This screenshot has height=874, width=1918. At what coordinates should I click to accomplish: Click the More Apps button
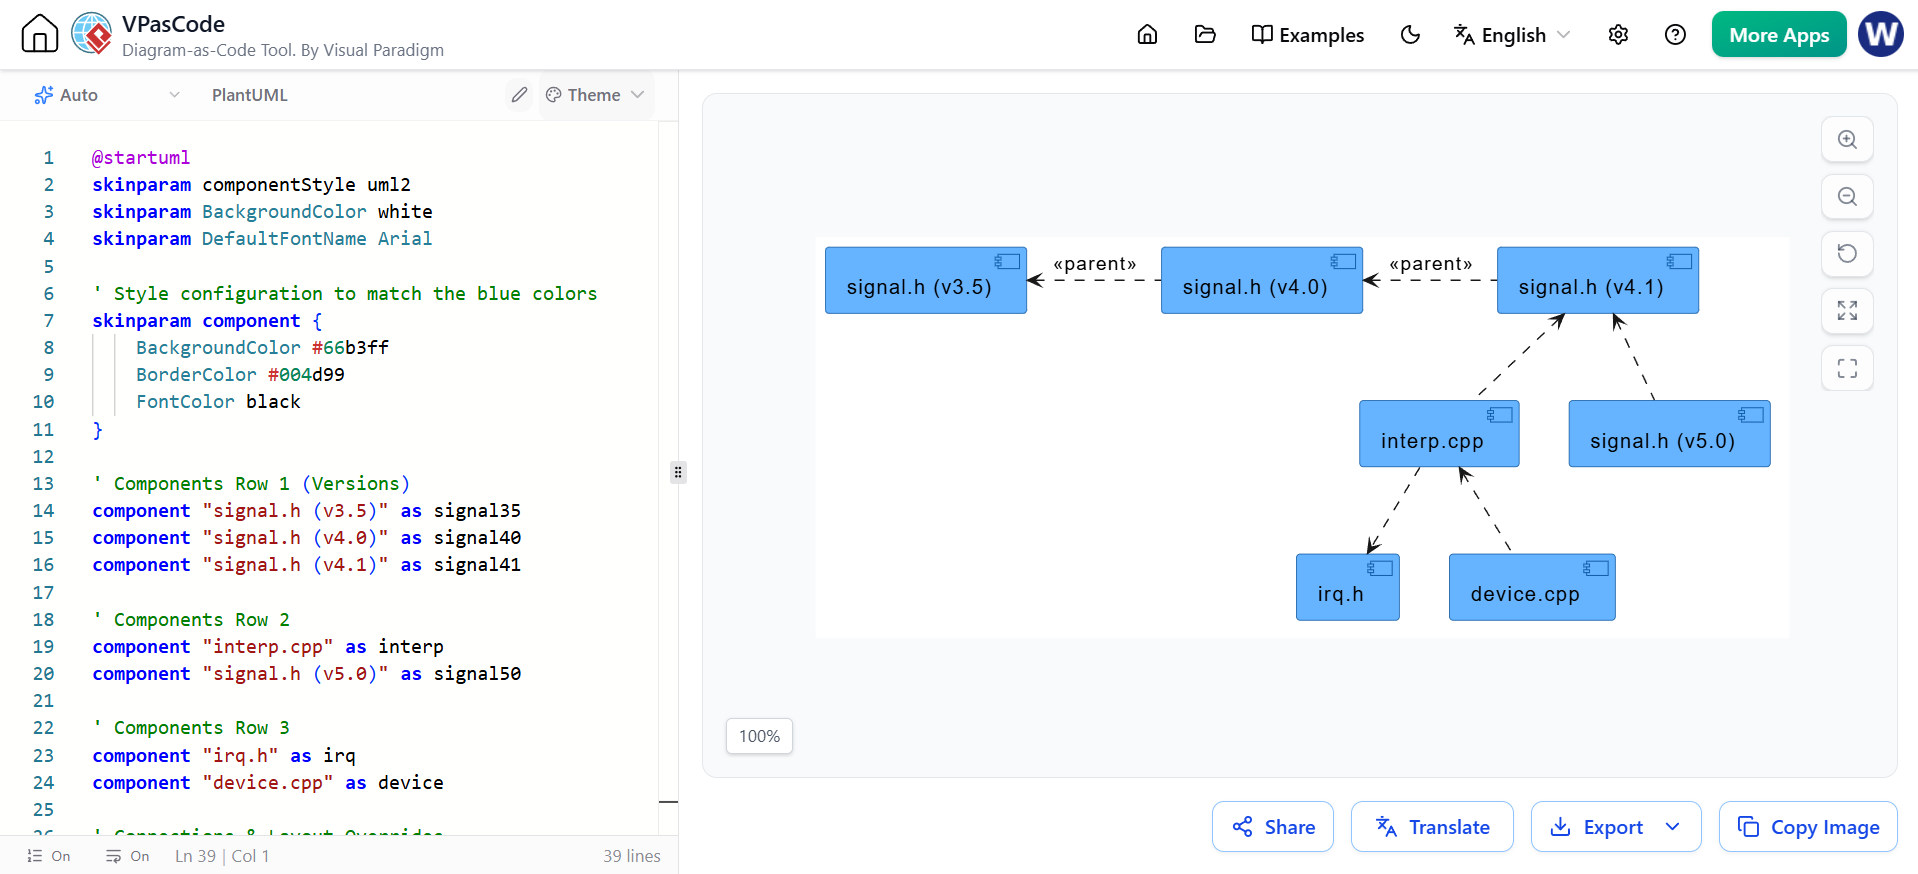coord(1779,35)
